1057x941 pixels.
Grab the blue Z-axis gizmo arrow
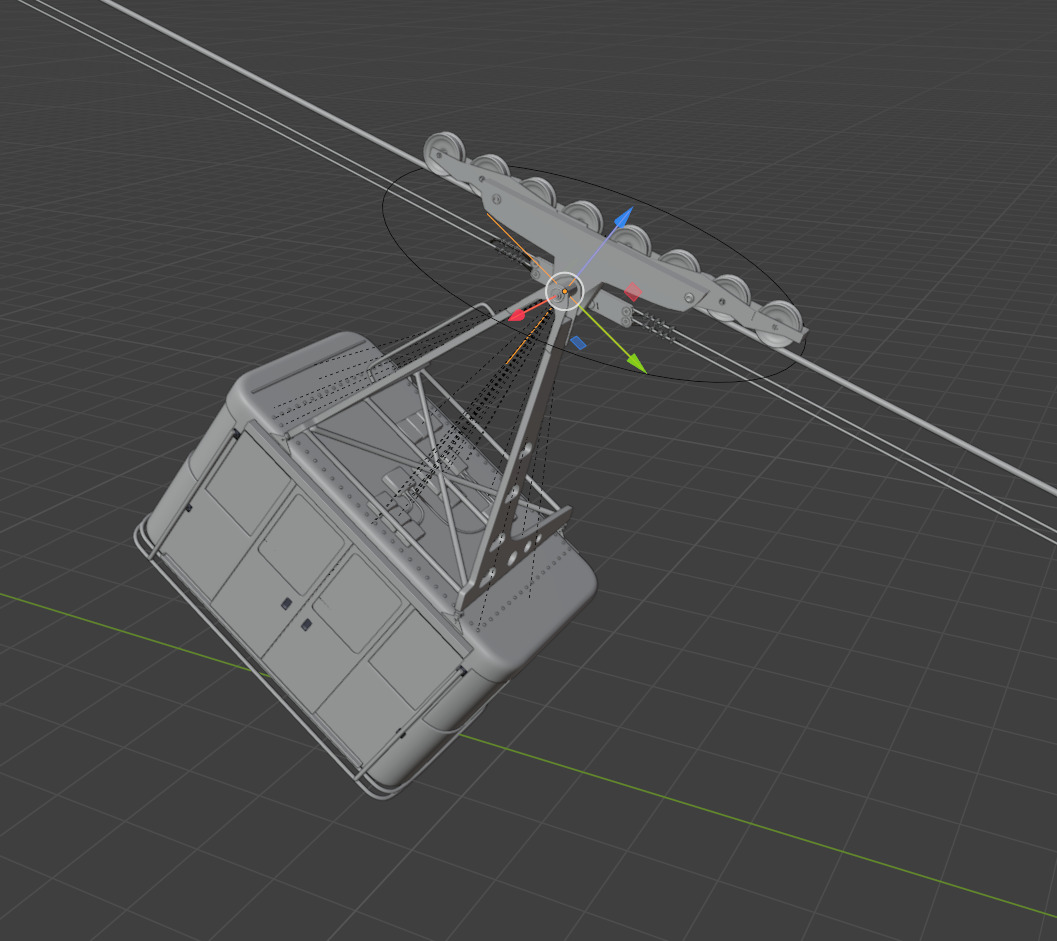click(x=624, y=216)
